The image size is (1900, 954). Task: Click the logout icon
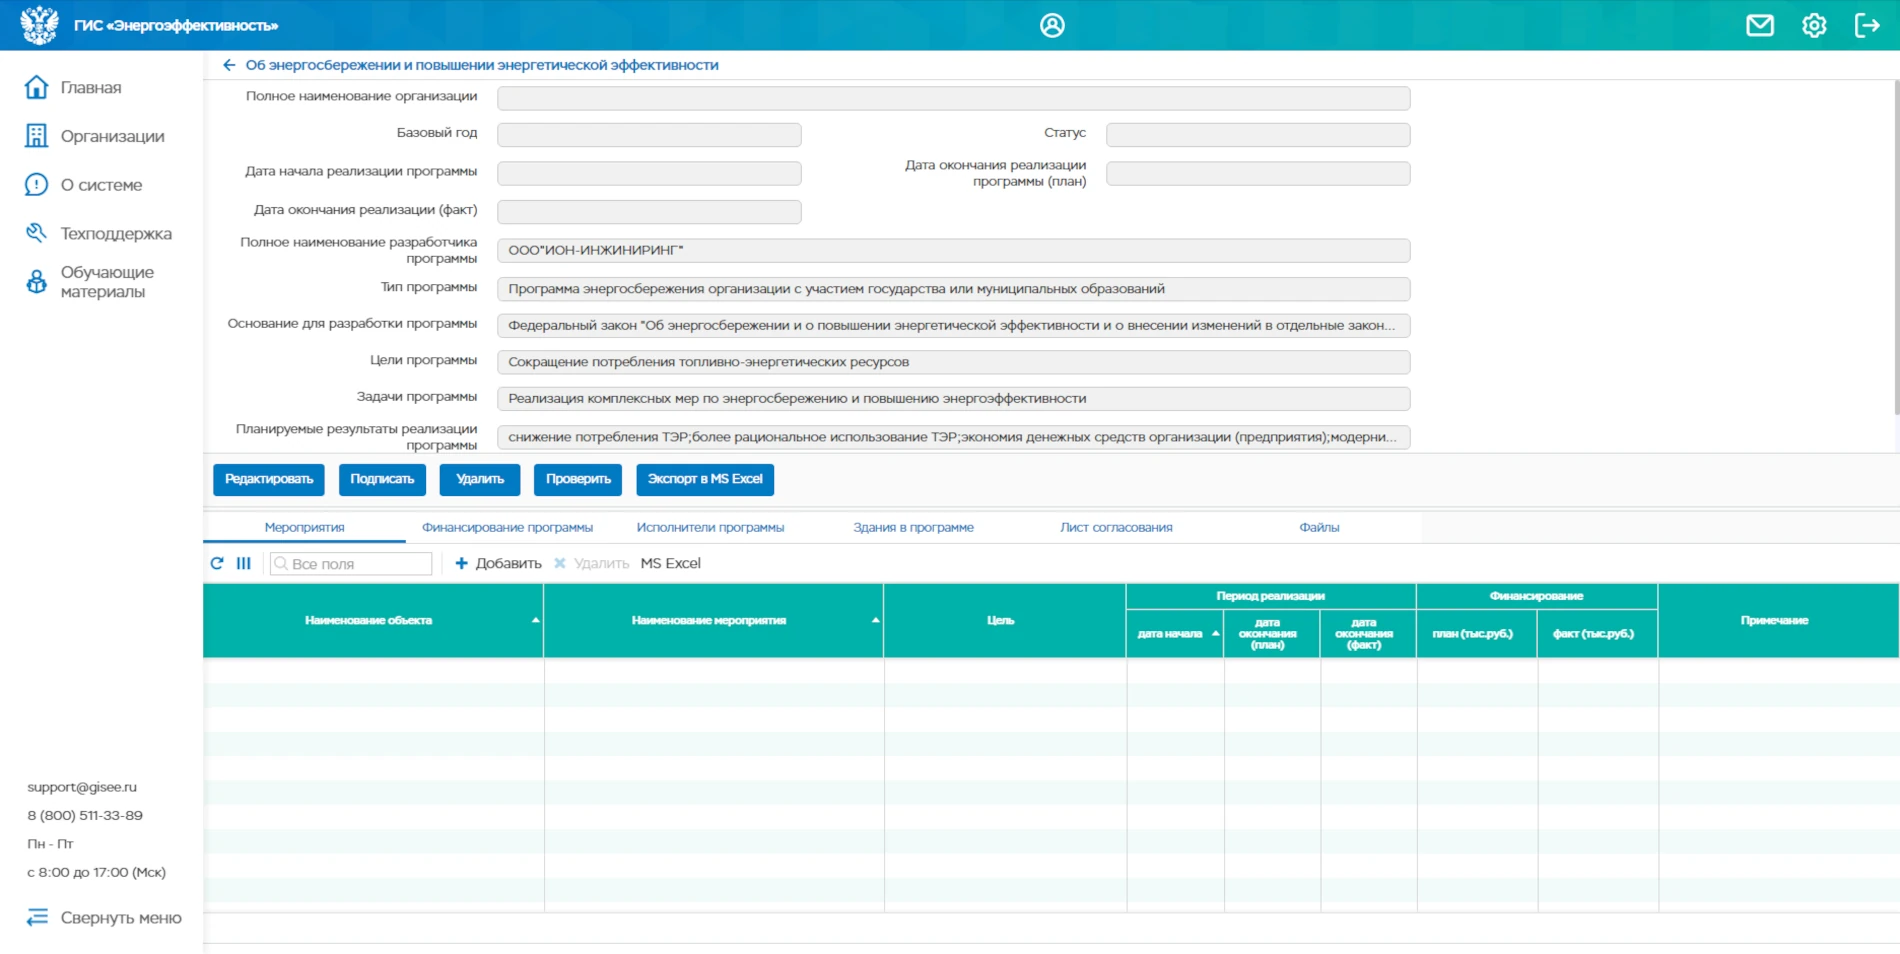pos(1867,25)
